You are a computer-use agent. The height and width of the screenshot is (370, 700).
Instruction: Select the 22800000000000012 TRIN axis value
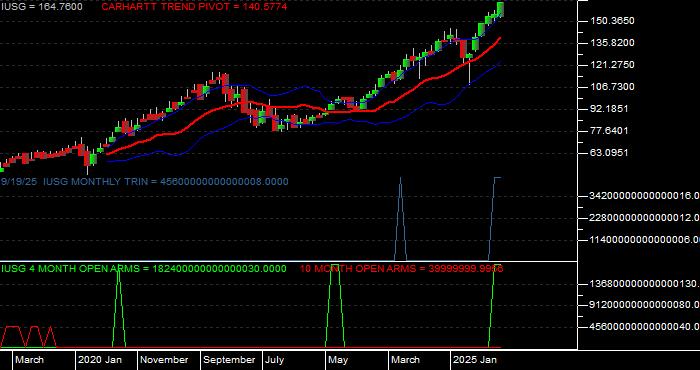click(x=644, y=217)
